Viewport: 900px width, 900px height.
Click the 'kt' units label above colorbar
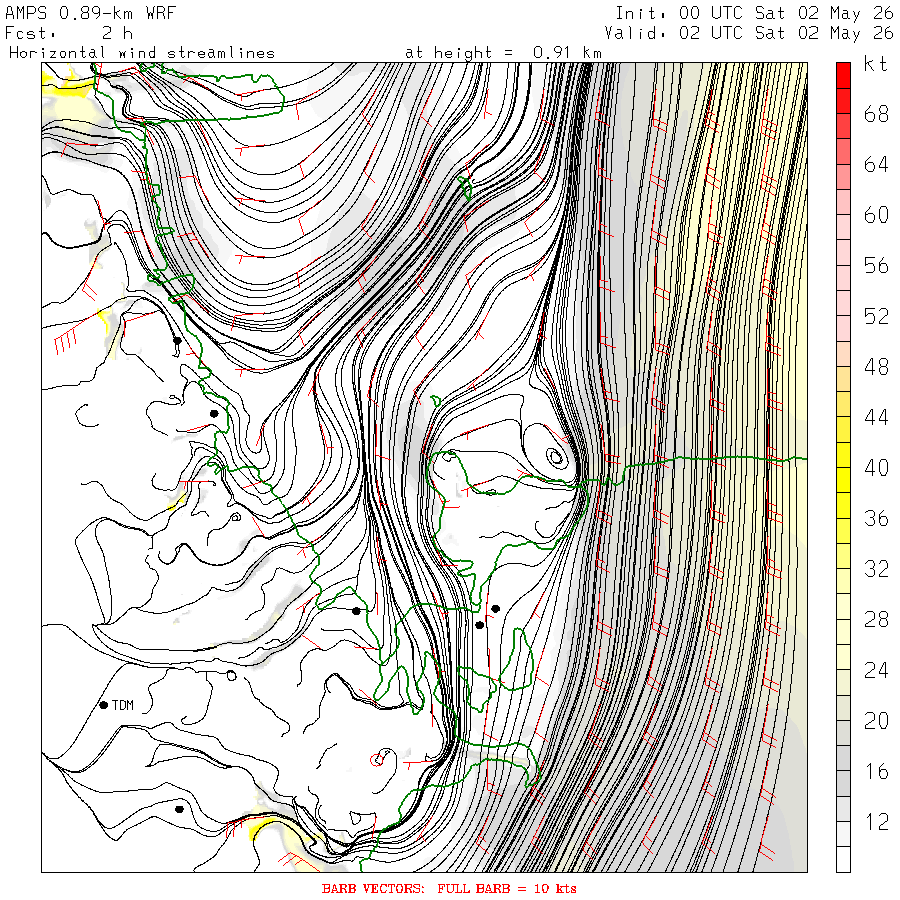(x=875, y=64)
